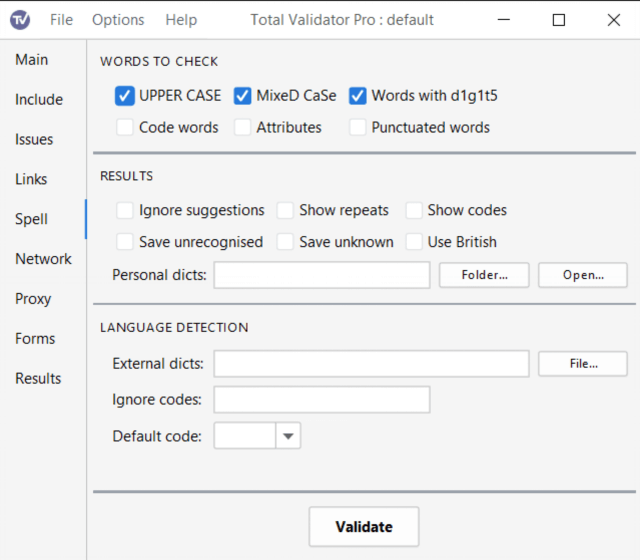Open the Results tab
Viewport: 640px width, 560px height.
coord(38,379)
